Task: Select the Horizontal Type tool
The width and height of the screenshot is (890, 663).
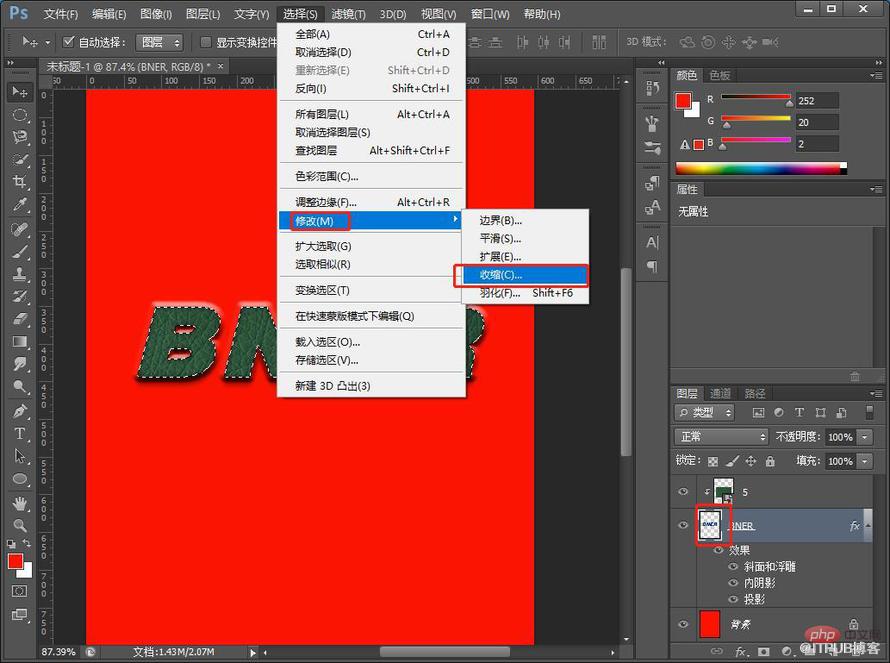Action: pyautogui.click(x=20, y=434)
